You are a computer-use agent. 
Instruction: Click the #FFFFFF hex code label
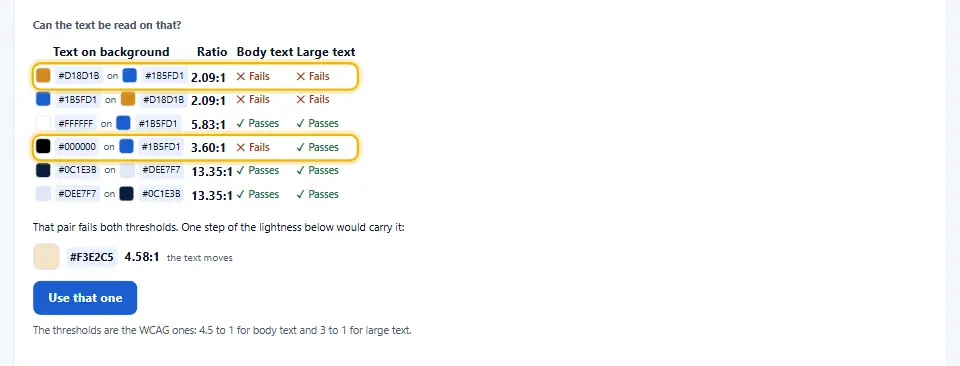pos(76,123)
